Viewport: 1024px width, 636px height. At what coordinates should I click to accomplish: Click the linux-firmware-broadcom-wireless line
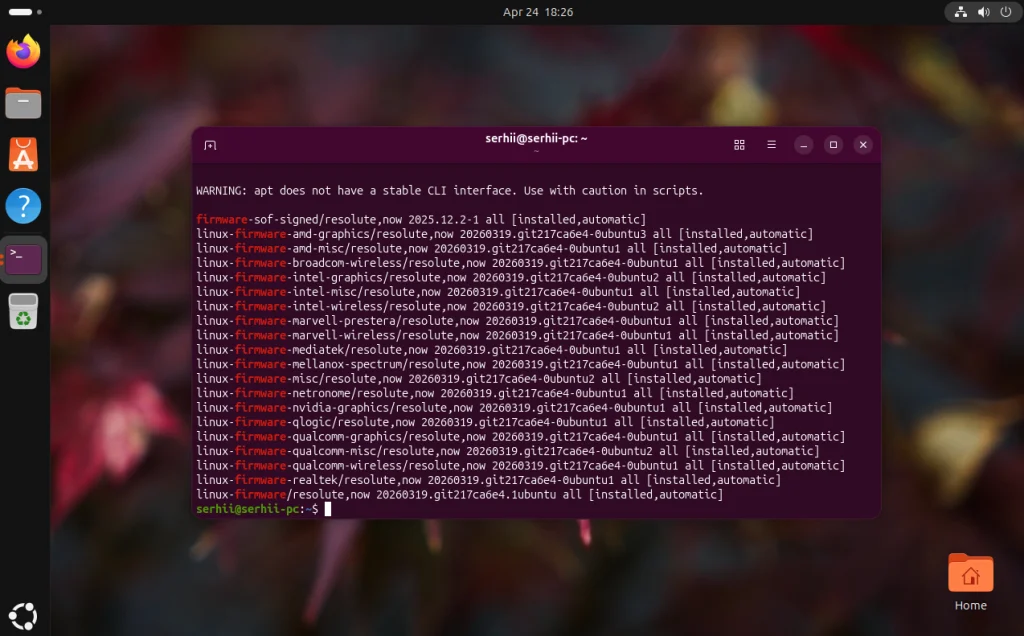520,262
